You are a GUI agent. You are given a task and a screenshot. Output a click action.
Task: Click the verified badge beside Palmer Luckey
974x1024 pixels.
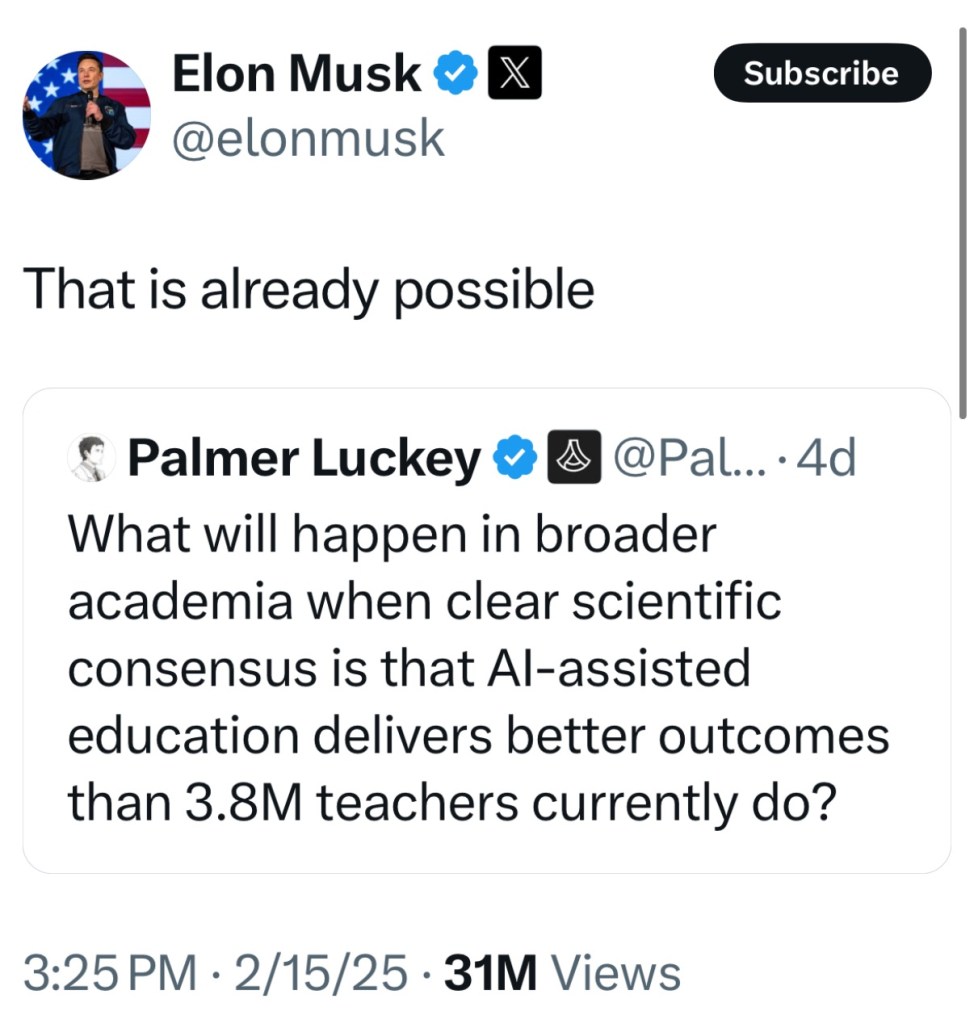click(x=515, y=458)
